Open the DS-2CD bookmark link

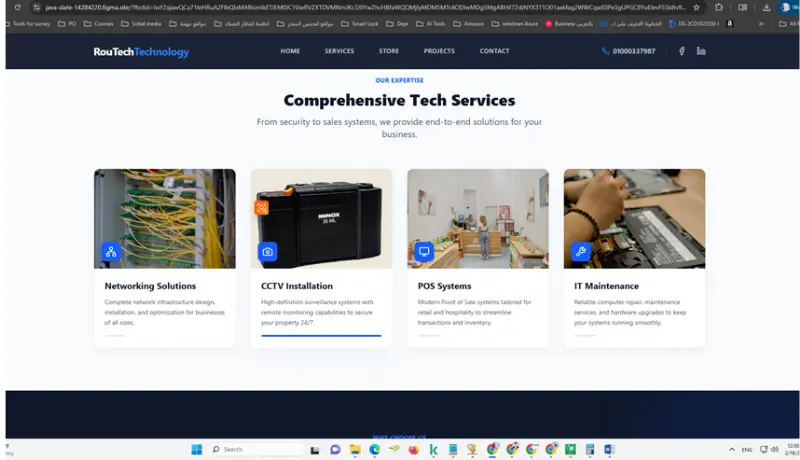coord(694,24)
